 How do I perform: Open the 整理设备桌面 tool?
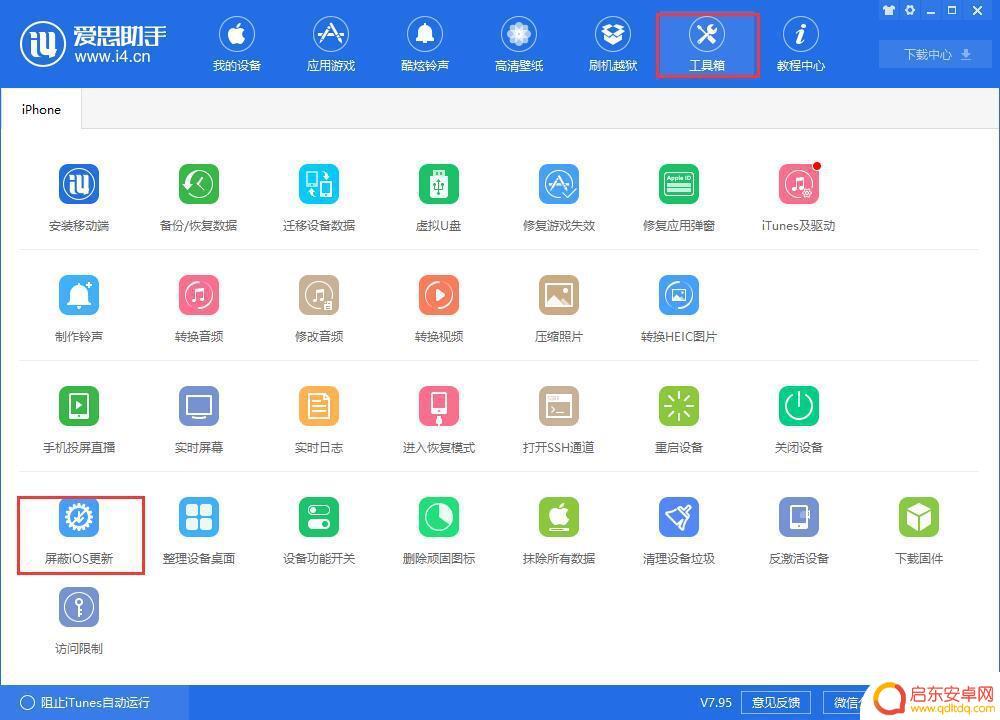pos(199,517)
